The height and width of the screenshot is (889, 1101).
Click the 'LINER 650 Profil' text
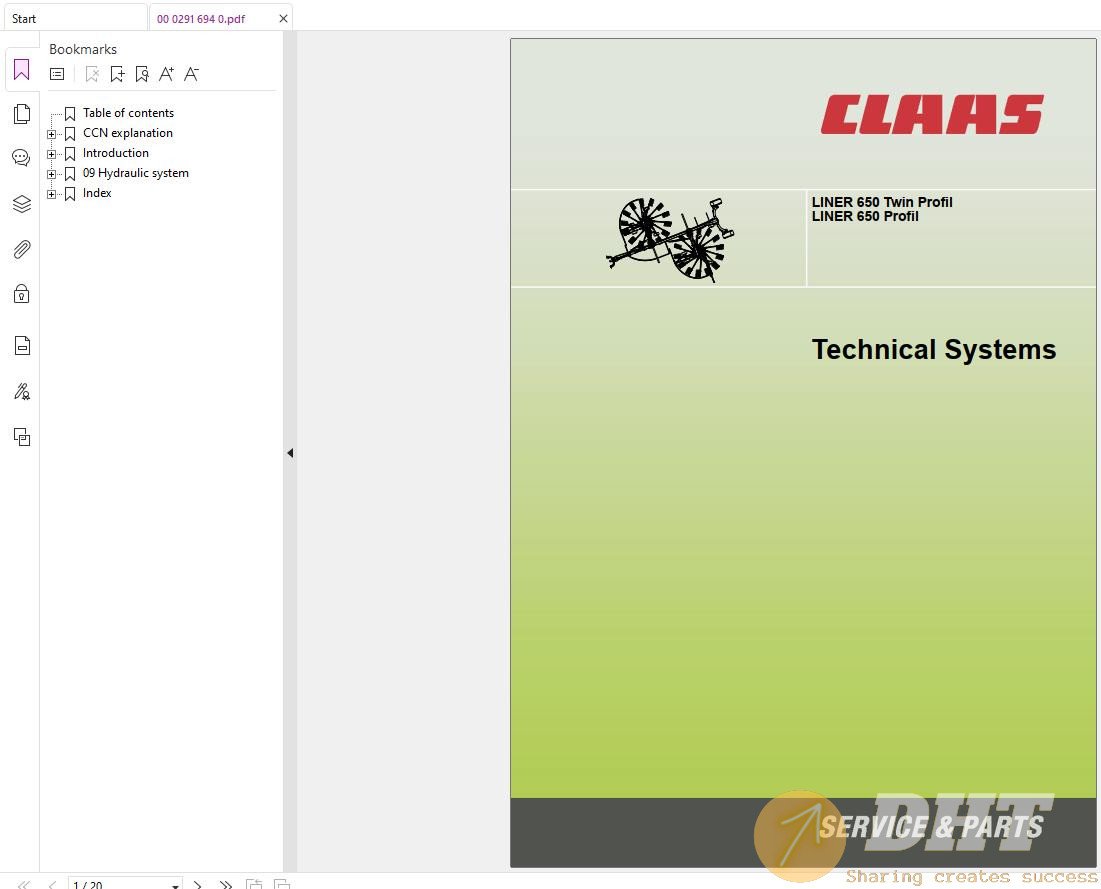[x=865, y=216]
